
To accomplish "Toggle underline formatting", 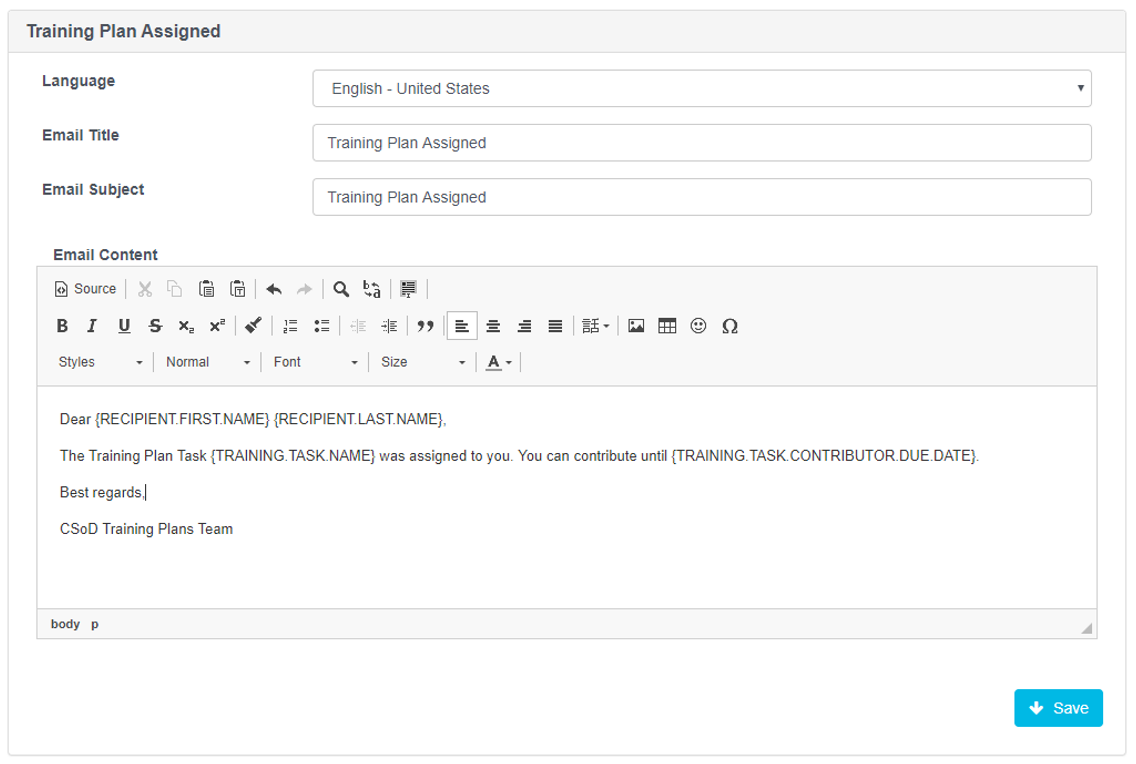I will 124,326.
